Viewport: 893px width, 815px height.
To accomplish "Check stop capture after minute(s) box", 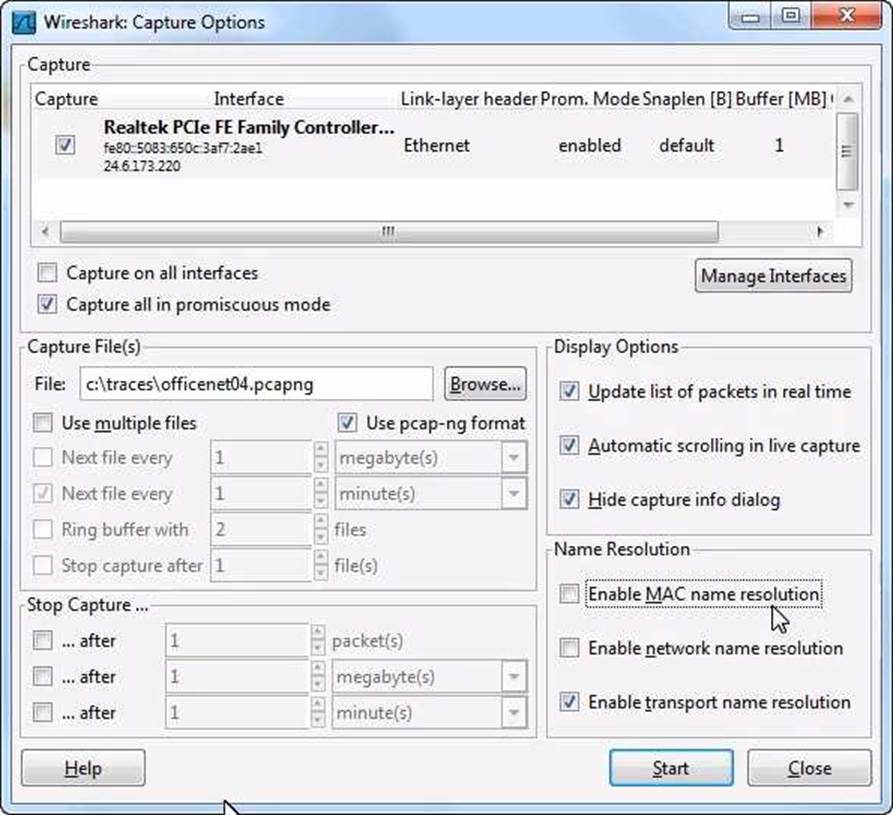I will (x=43, y=712).
